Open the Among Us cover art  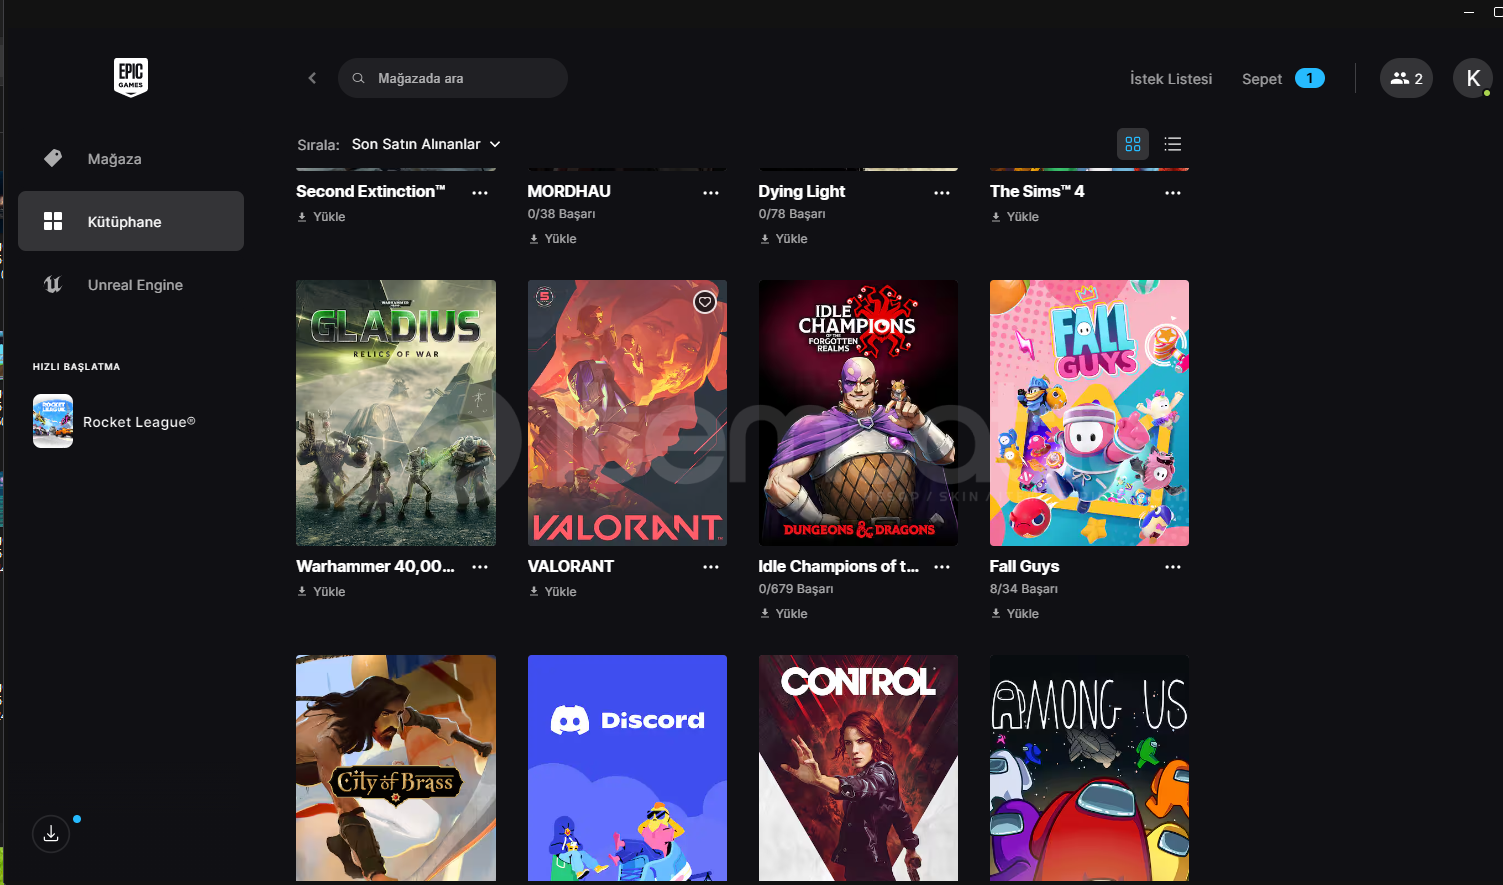coord(1089,768)
